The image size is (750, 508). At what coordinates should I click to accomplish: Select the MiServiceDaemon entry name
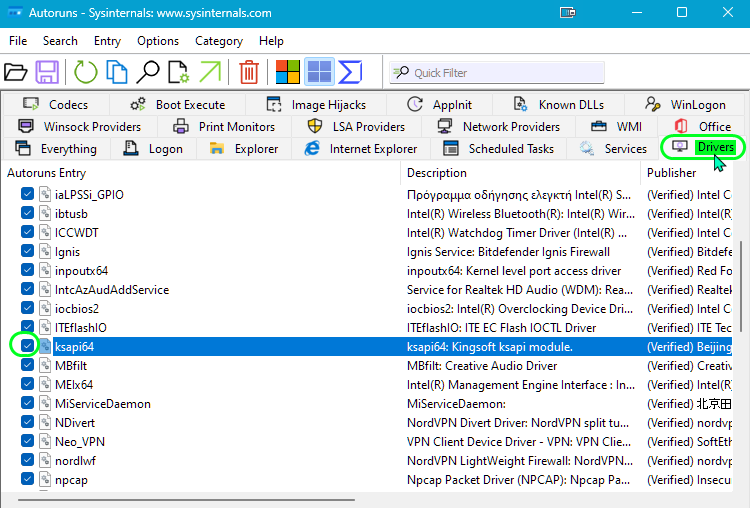point(103,404)
